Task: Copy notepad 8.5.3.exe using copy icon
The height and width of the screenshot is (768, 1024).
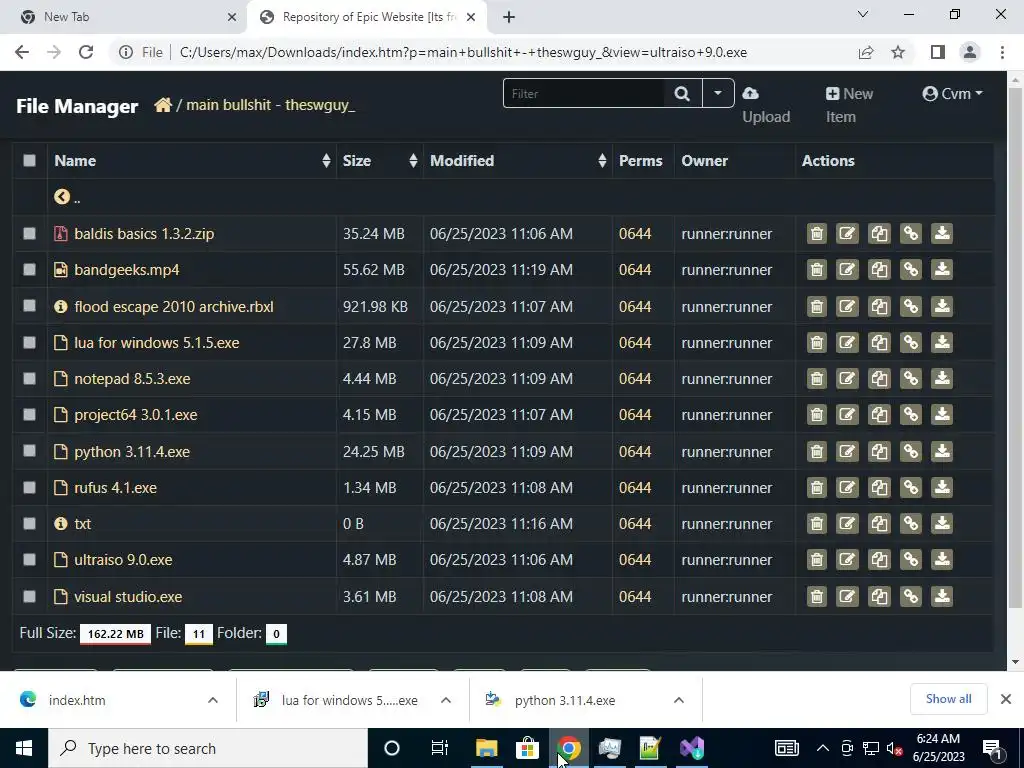Action: tap(879, 379)
